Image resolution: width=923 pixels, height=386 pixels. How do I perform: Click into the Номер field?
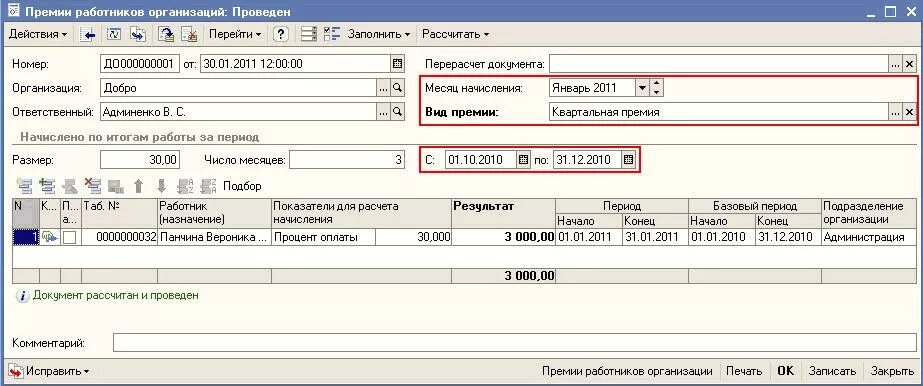pos(140,64)
